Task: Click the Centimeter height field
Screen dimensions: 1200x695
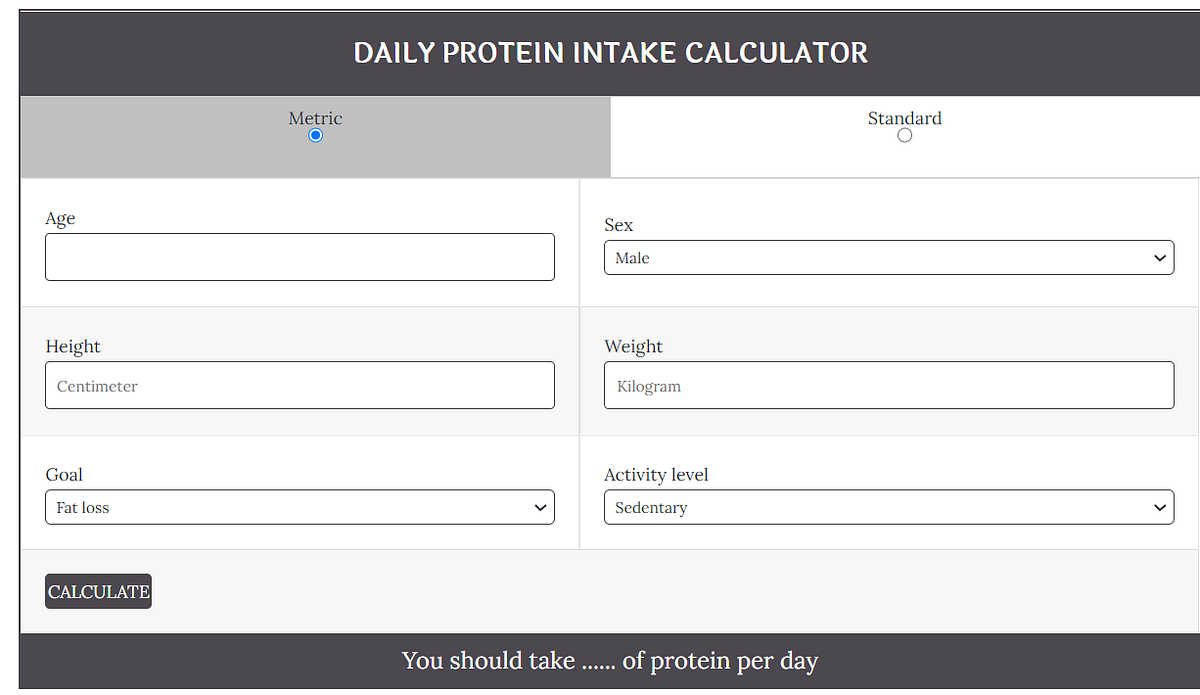Action: click(x=299, y=385)
